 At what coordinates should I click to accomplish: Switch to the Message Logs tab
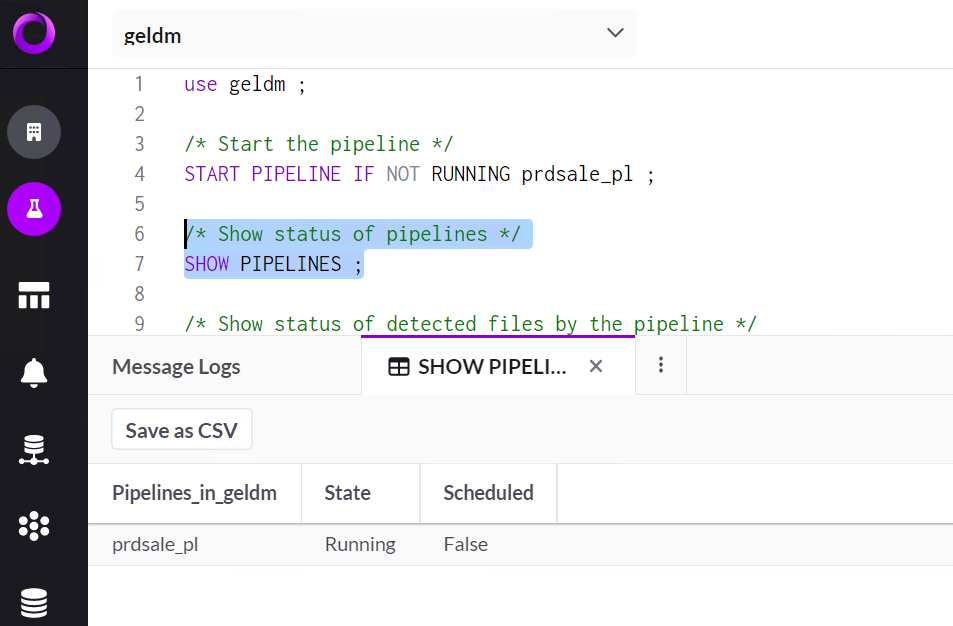176,367
